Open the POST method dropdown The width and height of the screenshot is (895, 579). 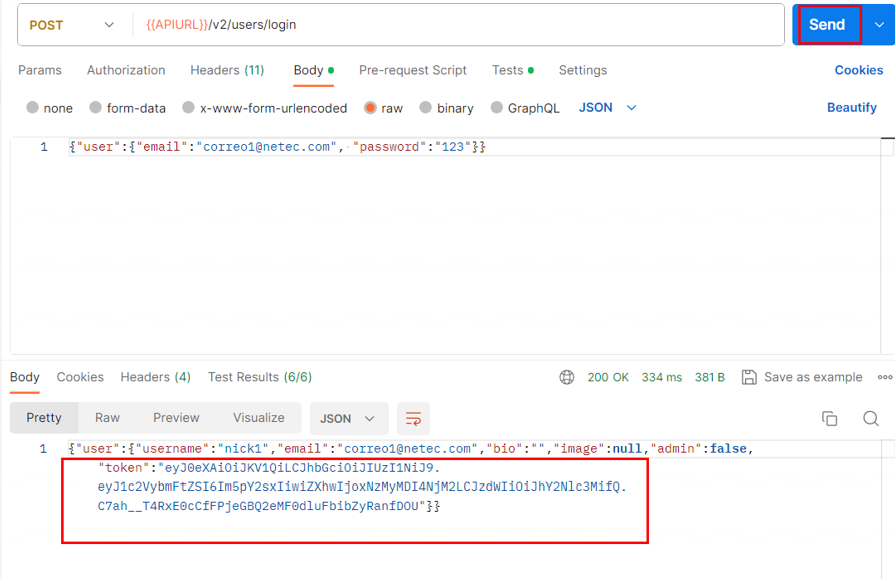72,25
